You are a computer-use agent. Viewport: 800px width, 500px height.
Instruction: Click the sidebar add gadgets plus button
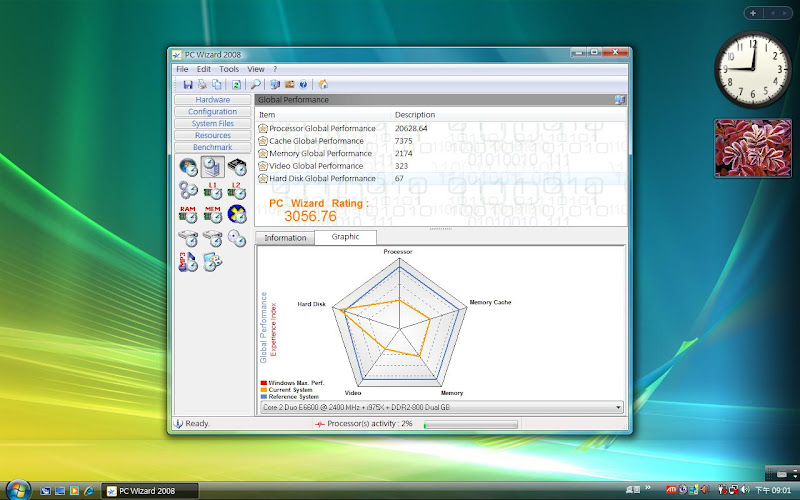[753, 13]
